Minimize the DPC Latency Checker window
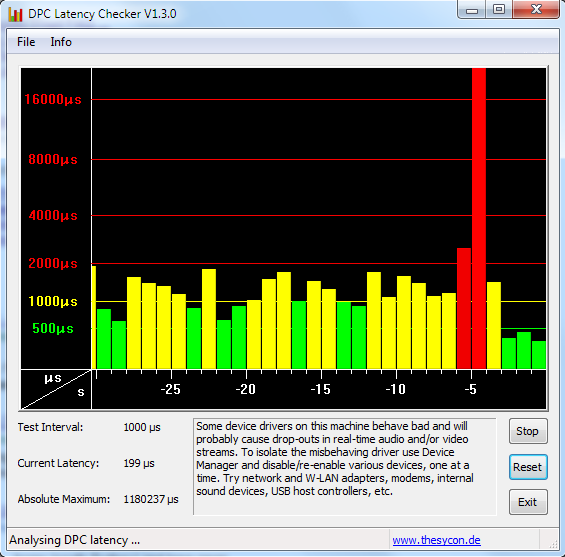Image resolution: width=565 pixels, height=557 pixels. [x=472, y=9]
